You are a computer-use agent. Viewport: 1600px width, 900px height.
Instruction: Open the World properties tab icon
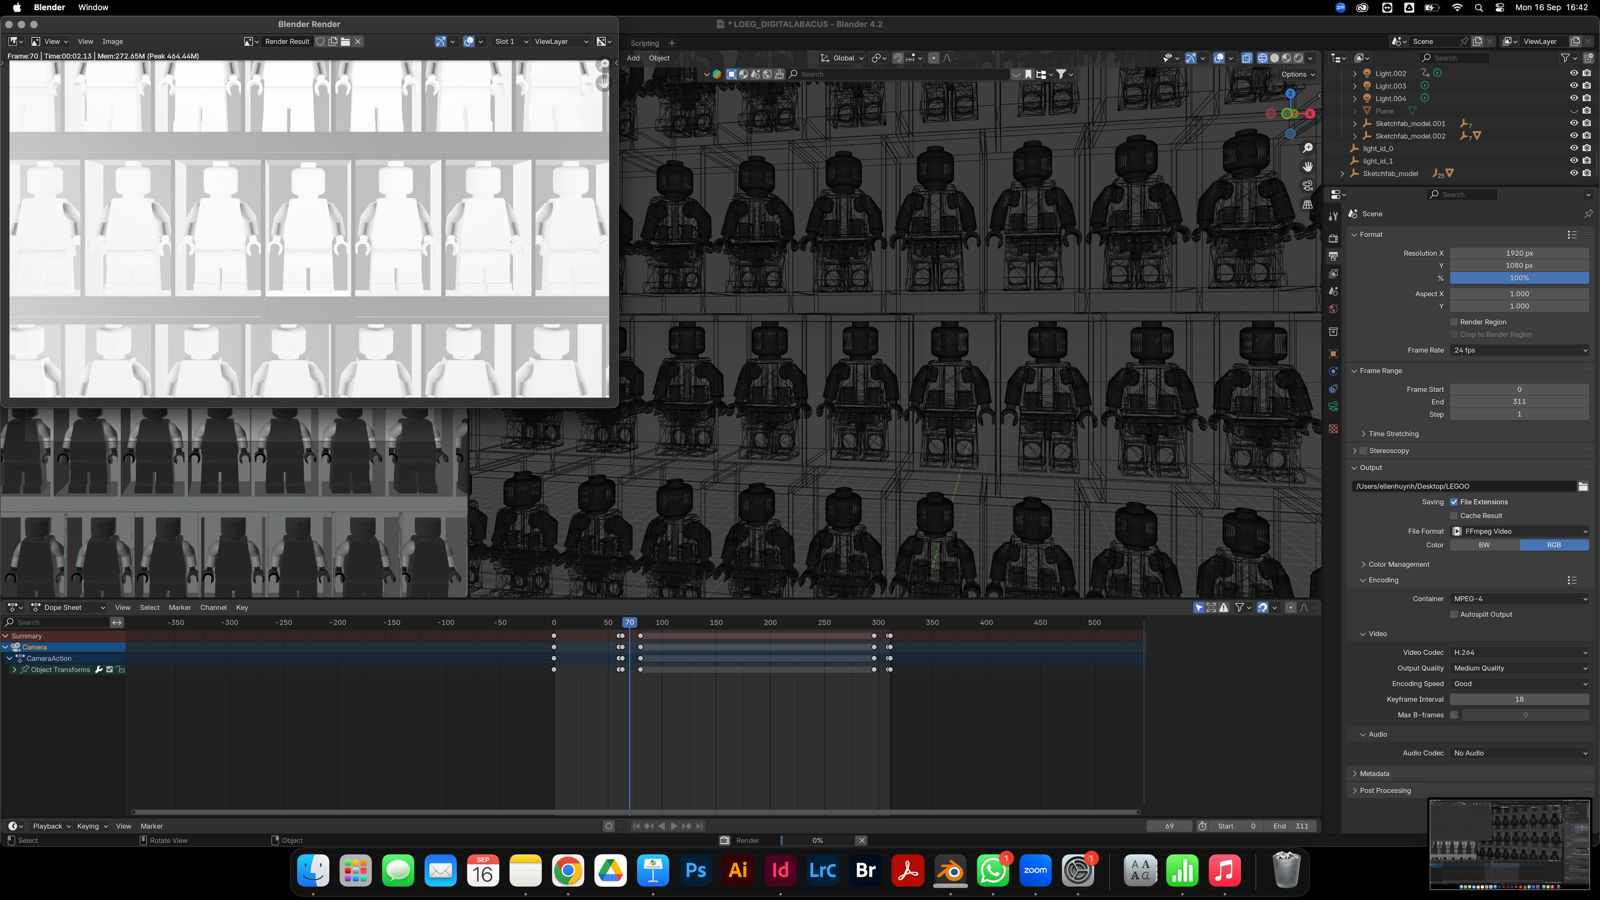[x=1333, y=309]
